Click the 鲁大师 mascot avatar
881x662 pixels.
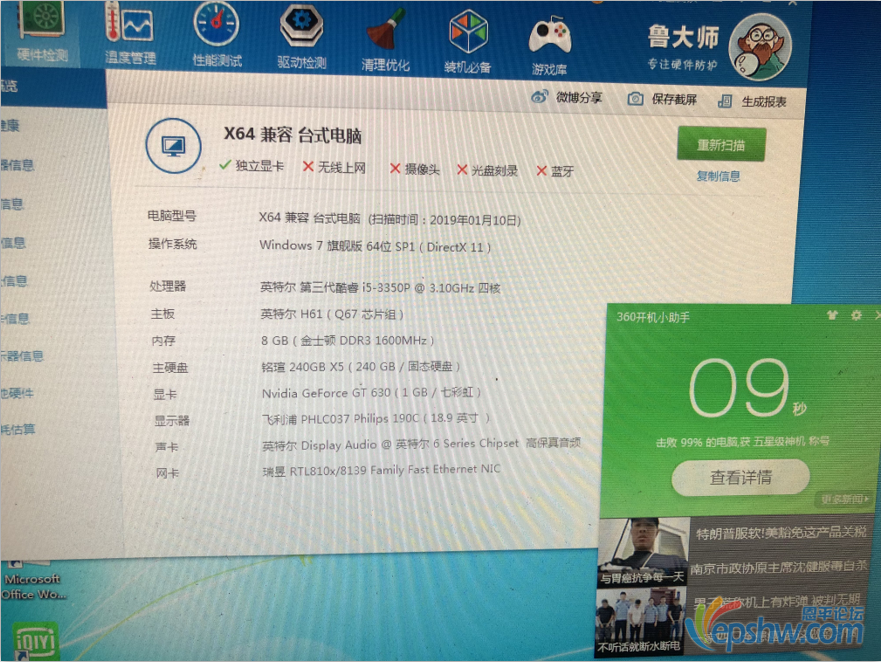point(760,47)
